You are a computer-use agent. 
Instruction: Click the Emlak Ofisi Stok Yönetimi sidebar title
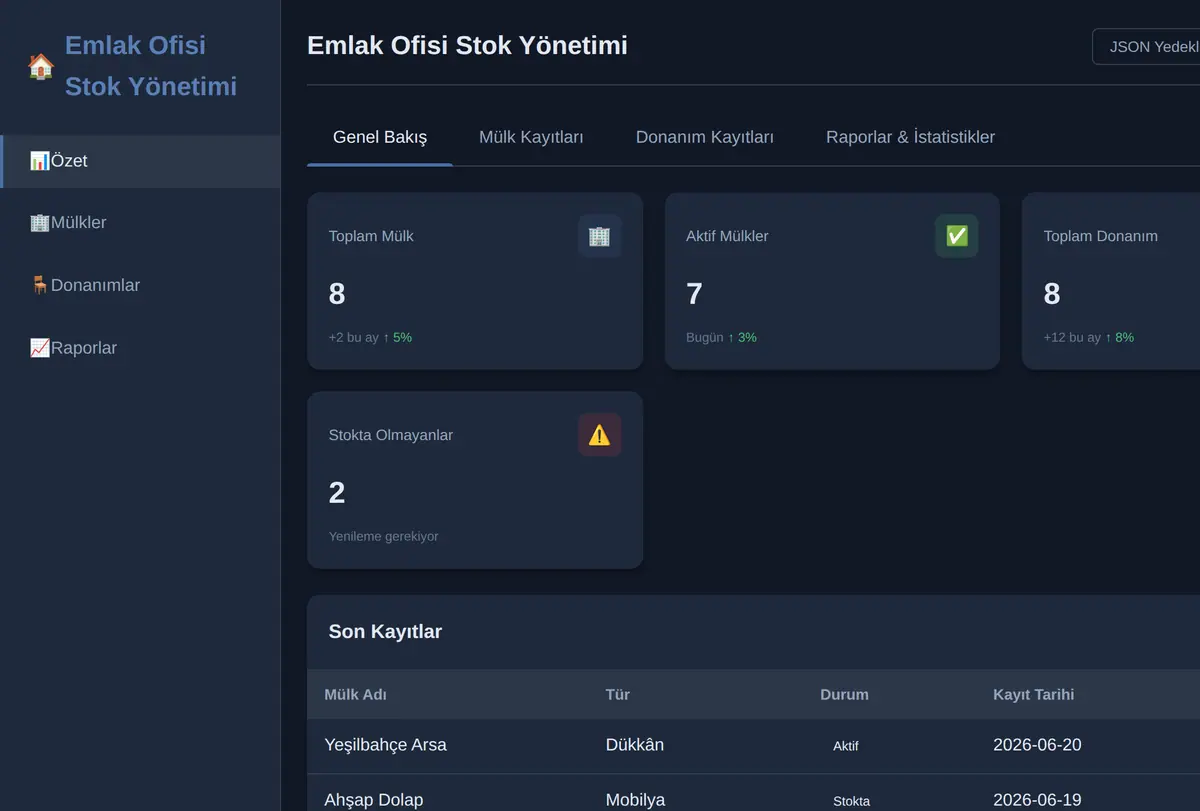(x=151, y=66)
